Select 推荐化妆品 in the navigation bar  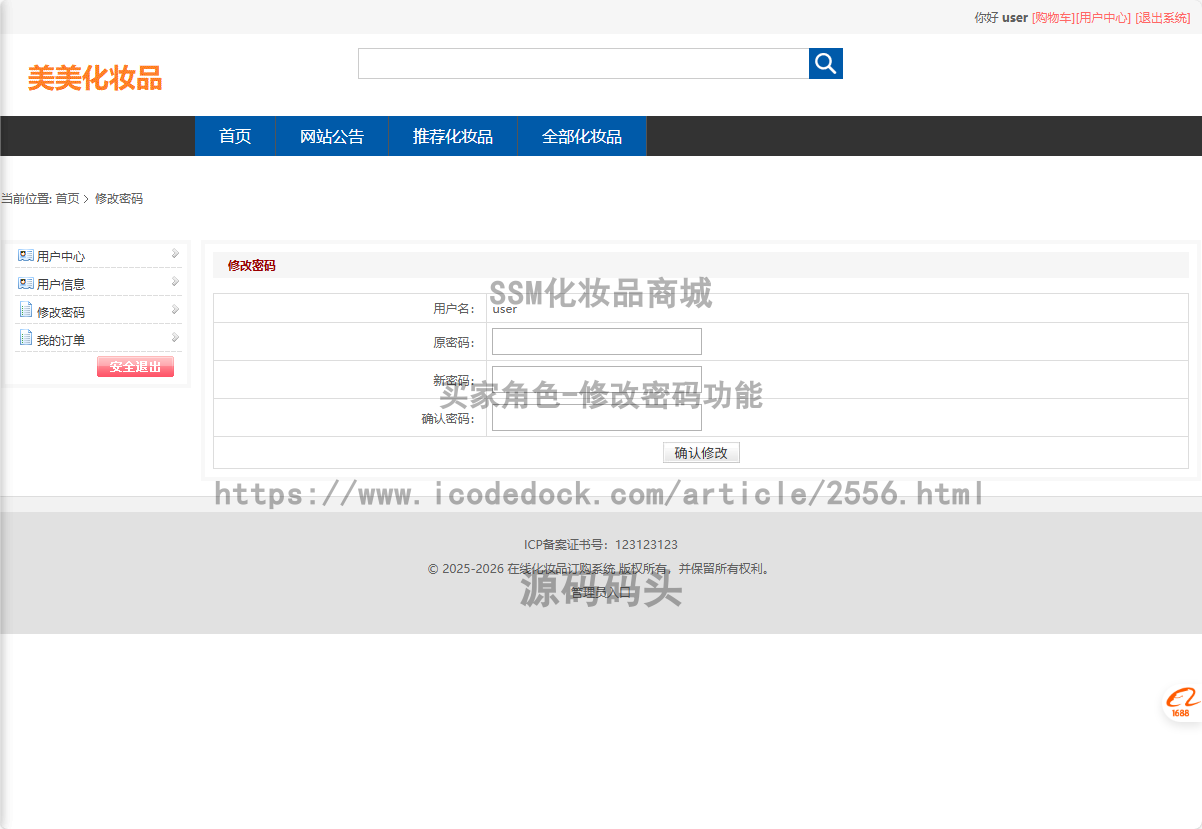pyautogui.click(x=453, y=137)
